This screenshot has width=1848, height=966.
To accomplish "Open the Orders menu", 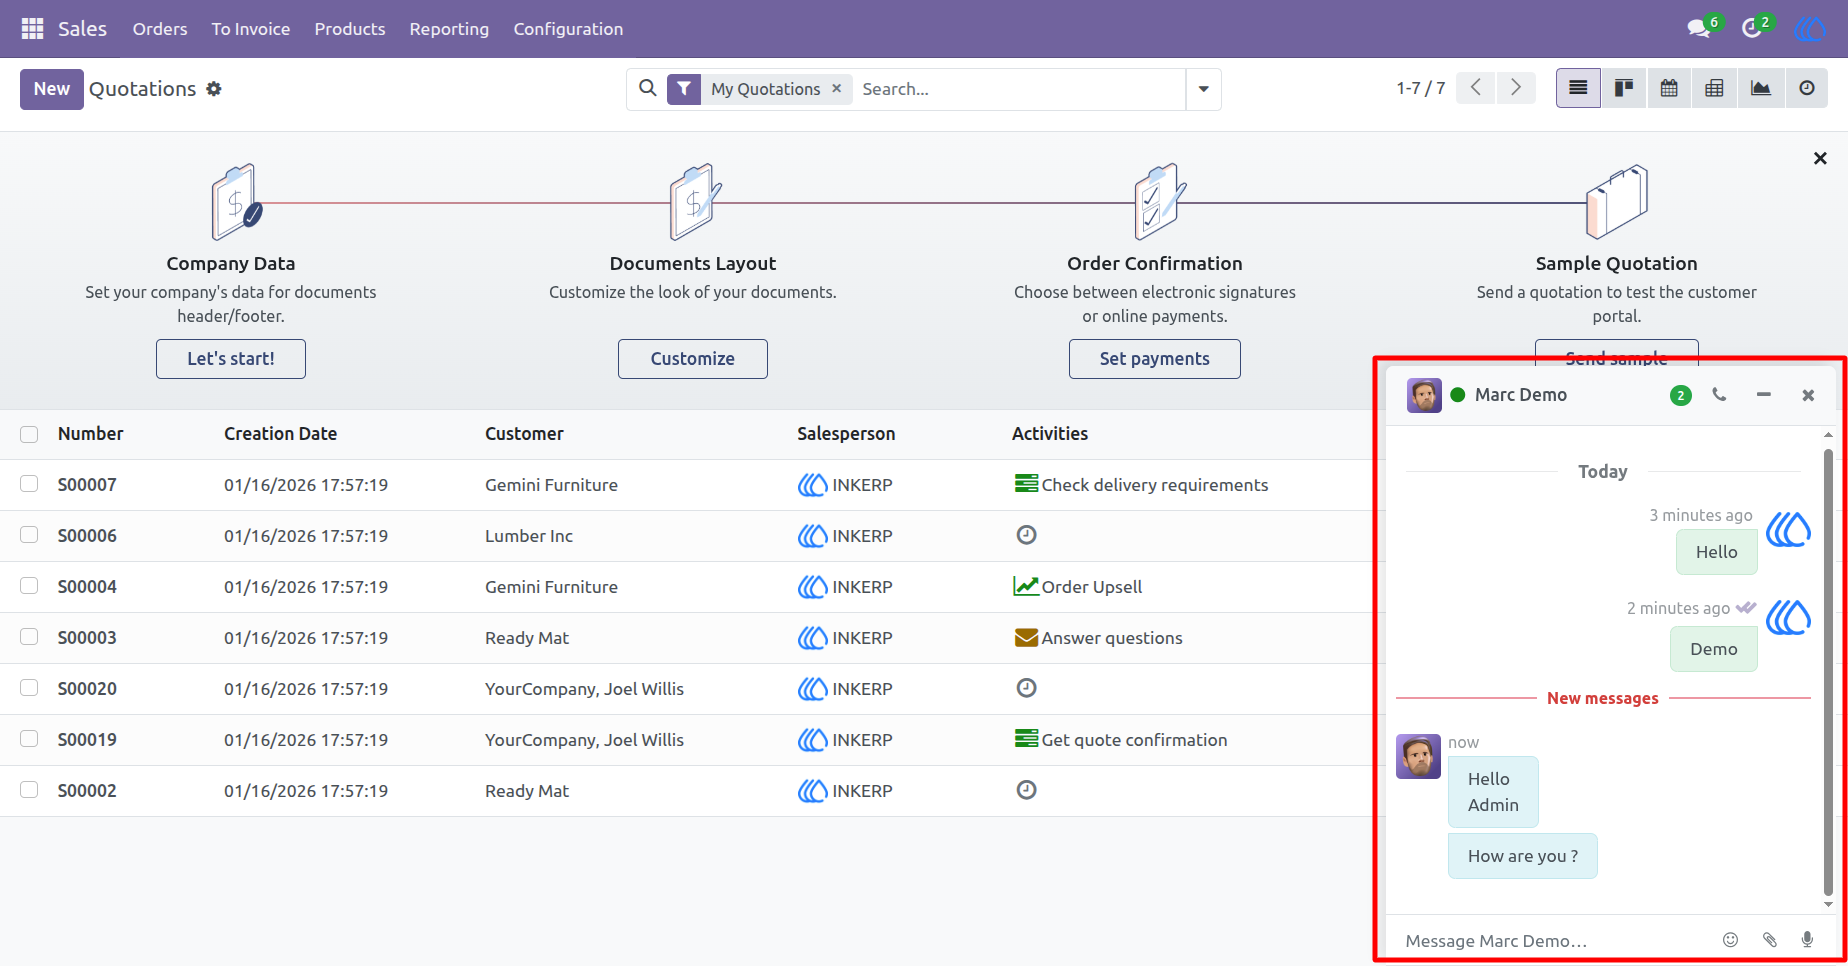I will tap(160, 29).
